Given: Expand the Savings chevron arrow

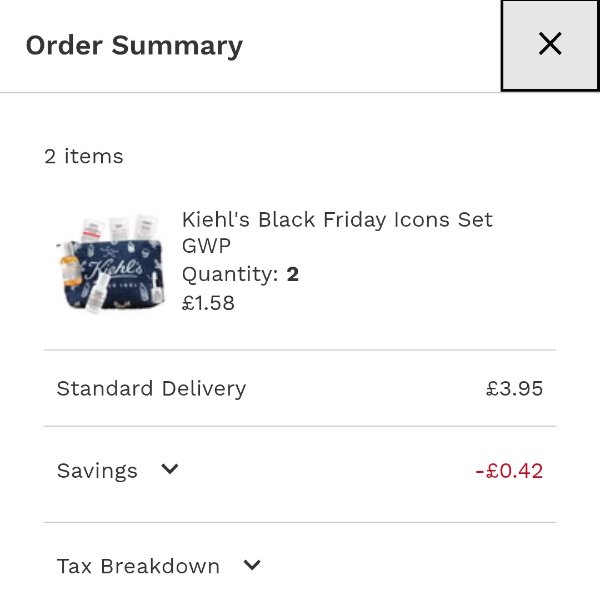Looking at the screenshot, I should 170,469.
